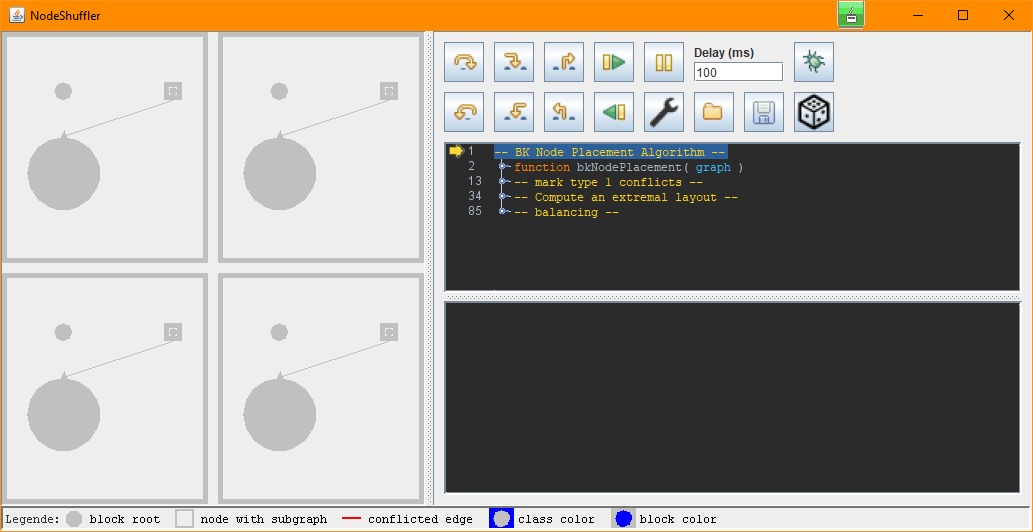The height and width of the screenshot is (532, 1033).
Task: Click the large circle node in bottom-left layout
Action: (x=63, y=415)
